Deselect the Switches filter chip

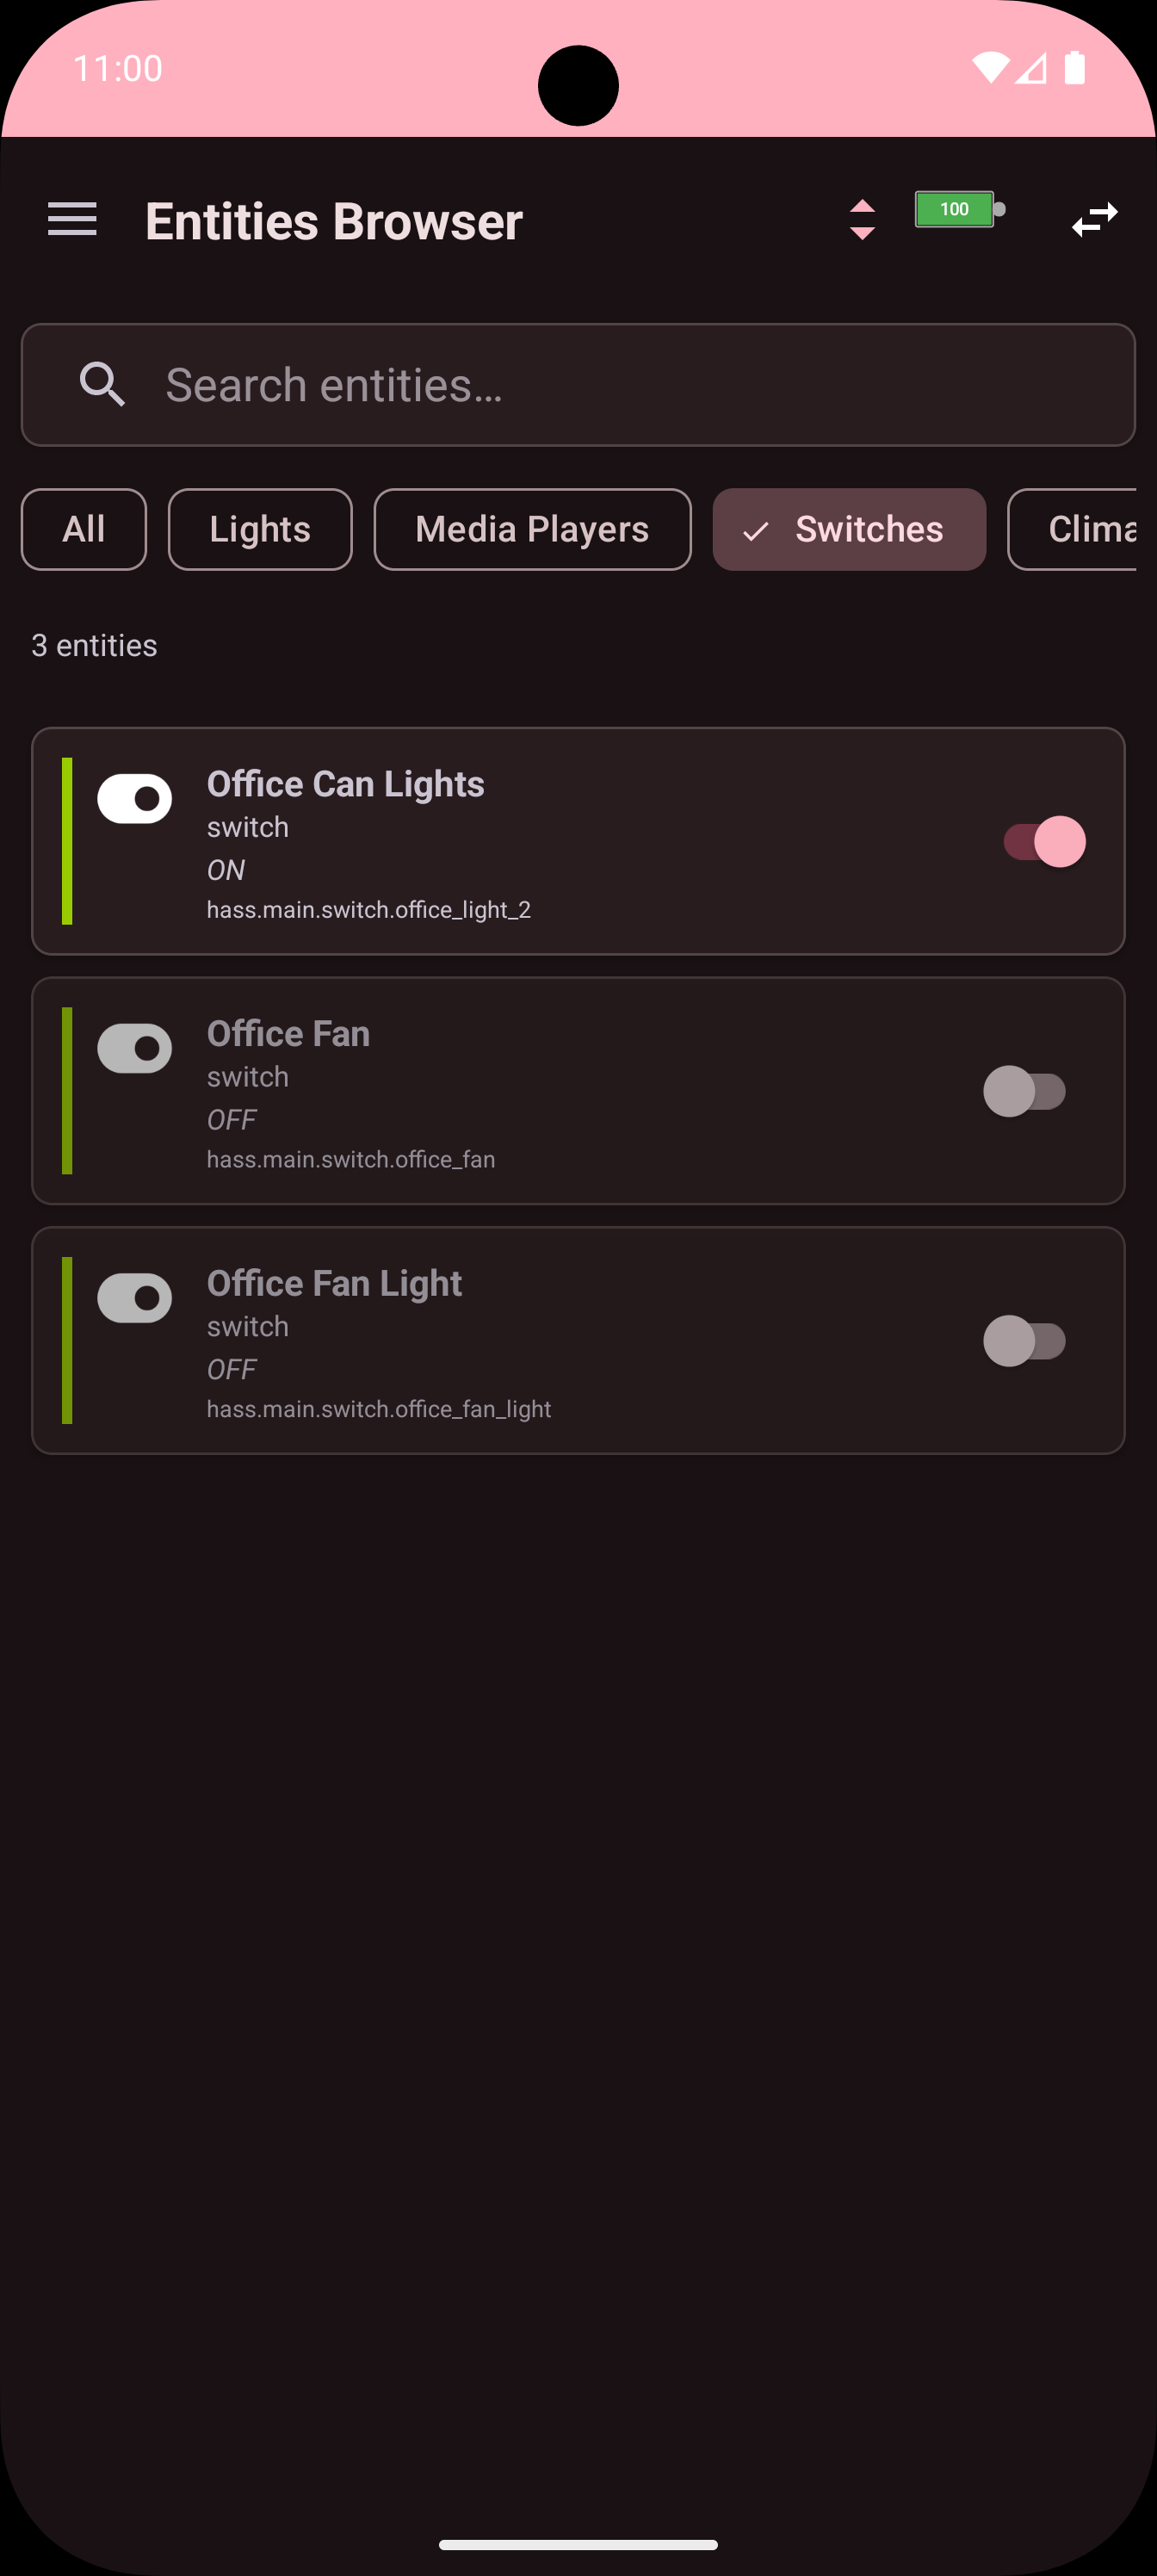coord(849,529)
